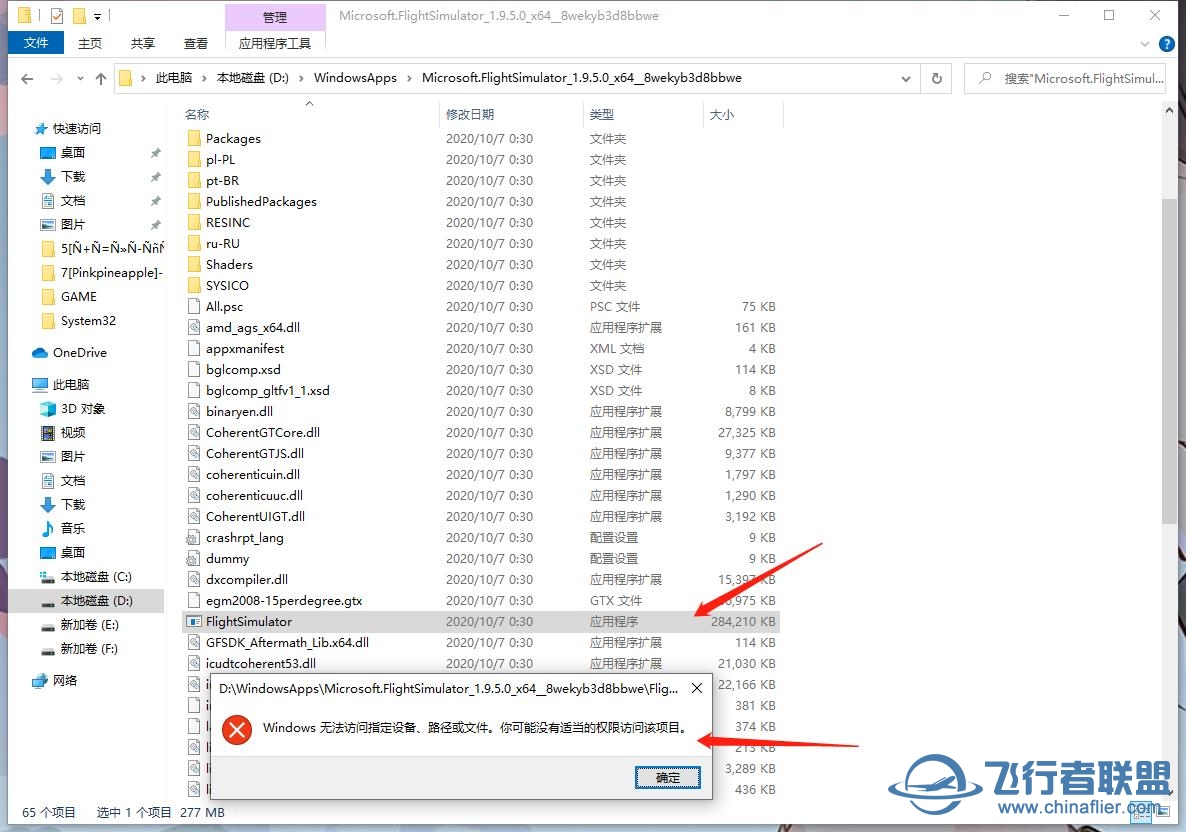Open the GAME folder in navigation pane
Image resolution: width=1186 pixels, height=832 pixels.
point(79,296)
